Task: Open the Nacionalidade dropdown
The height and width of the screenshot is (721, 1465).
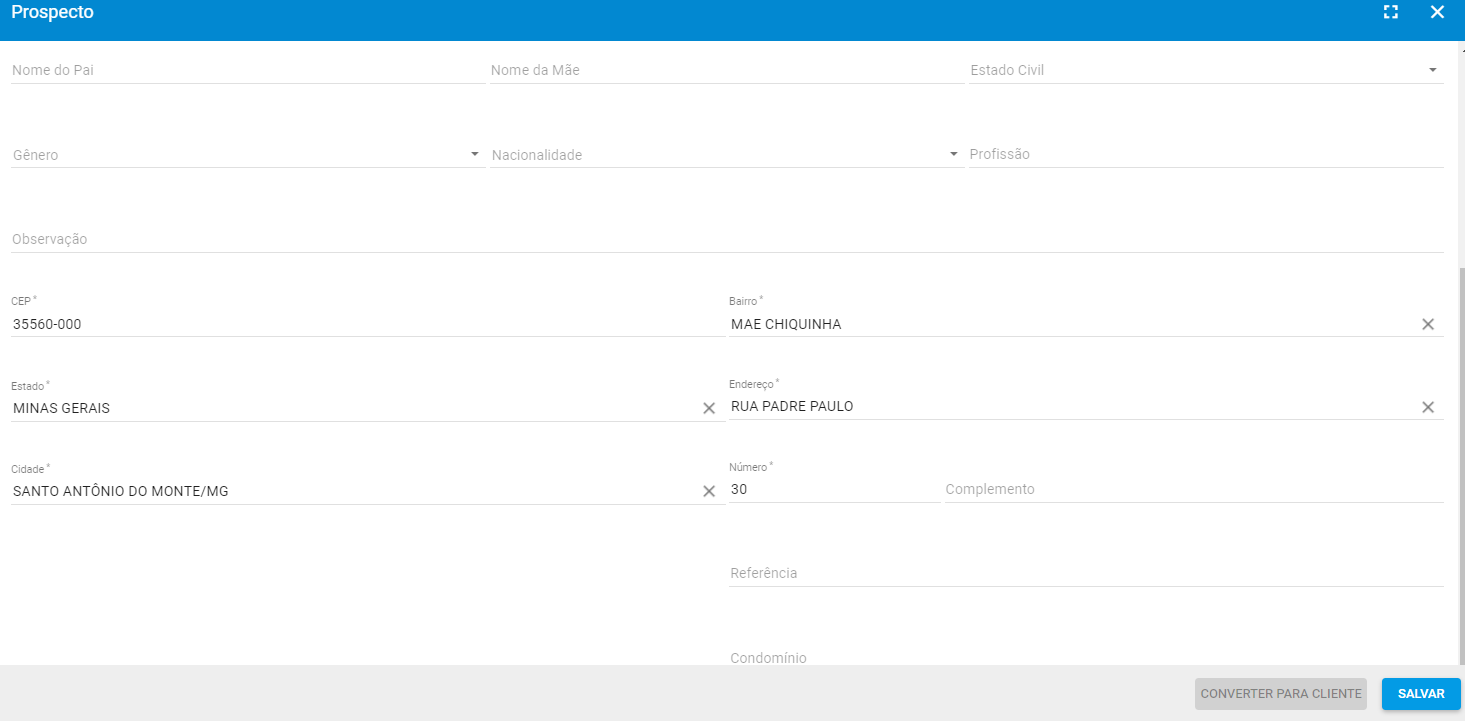Action: point(952,154)
